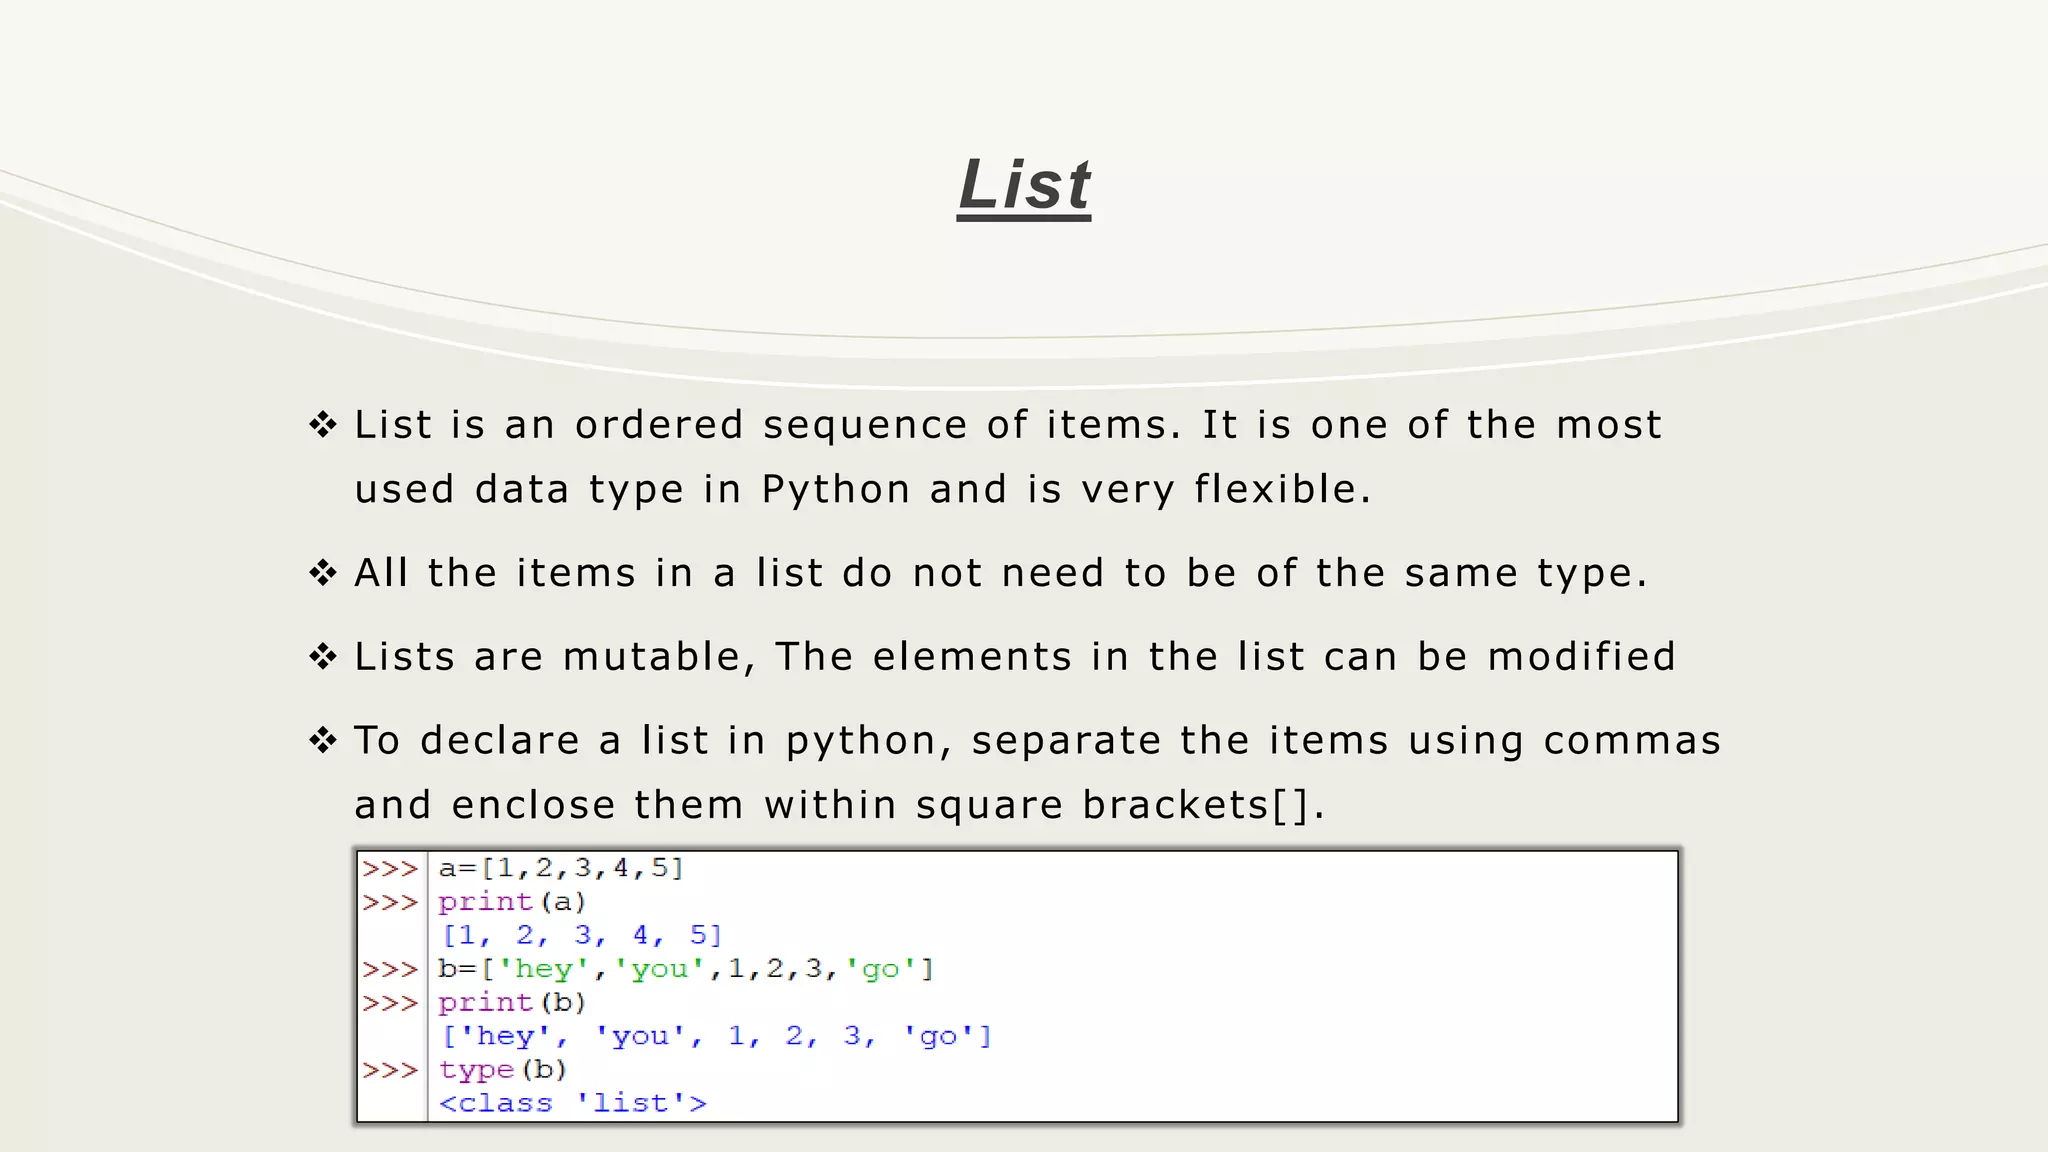Viewport: 2048px width, 1152px height.
Task: Click the code line b=['hey','you',1,2,3,'go']
Action: [x=686, y=969]
